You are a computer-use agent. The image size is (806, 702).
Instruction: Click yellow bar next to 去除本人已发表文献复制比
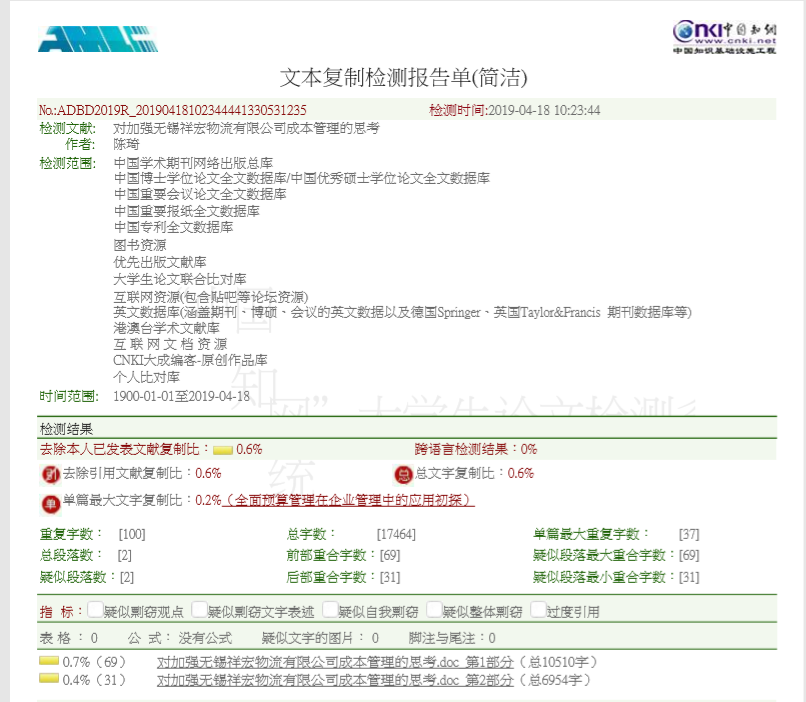(x=223, y=450)
